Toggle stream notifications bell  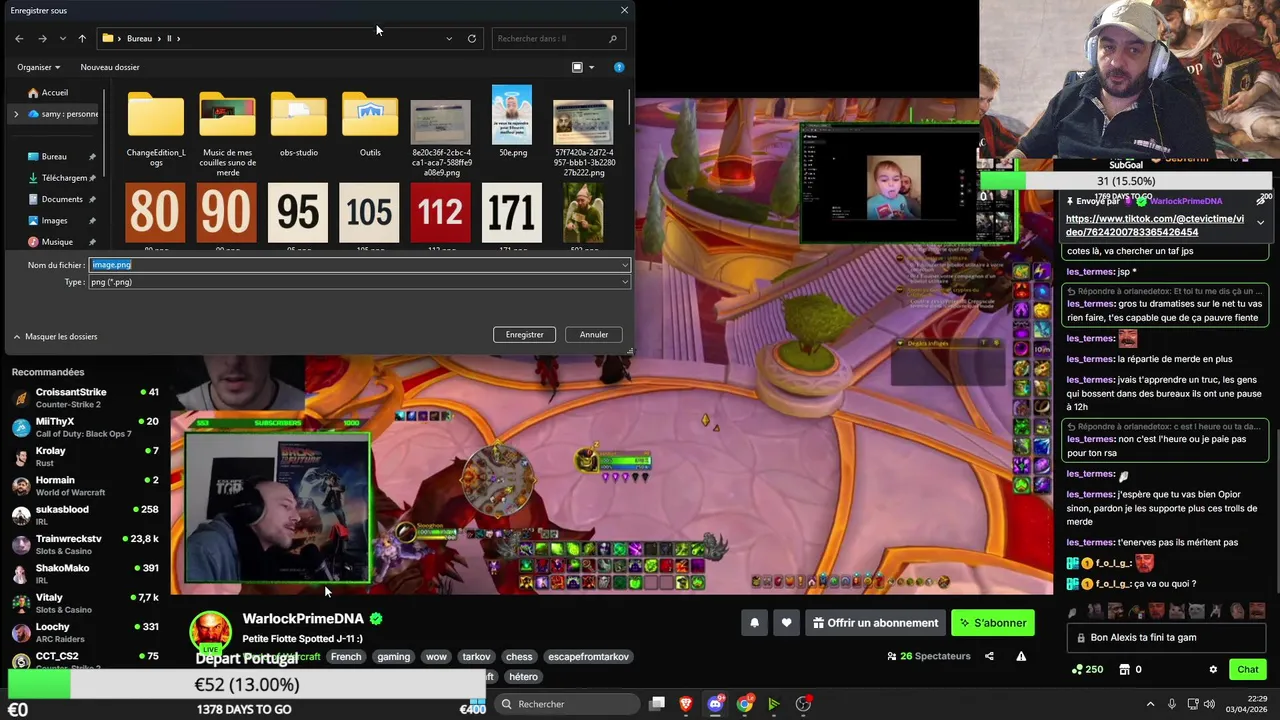pos(754,623)
